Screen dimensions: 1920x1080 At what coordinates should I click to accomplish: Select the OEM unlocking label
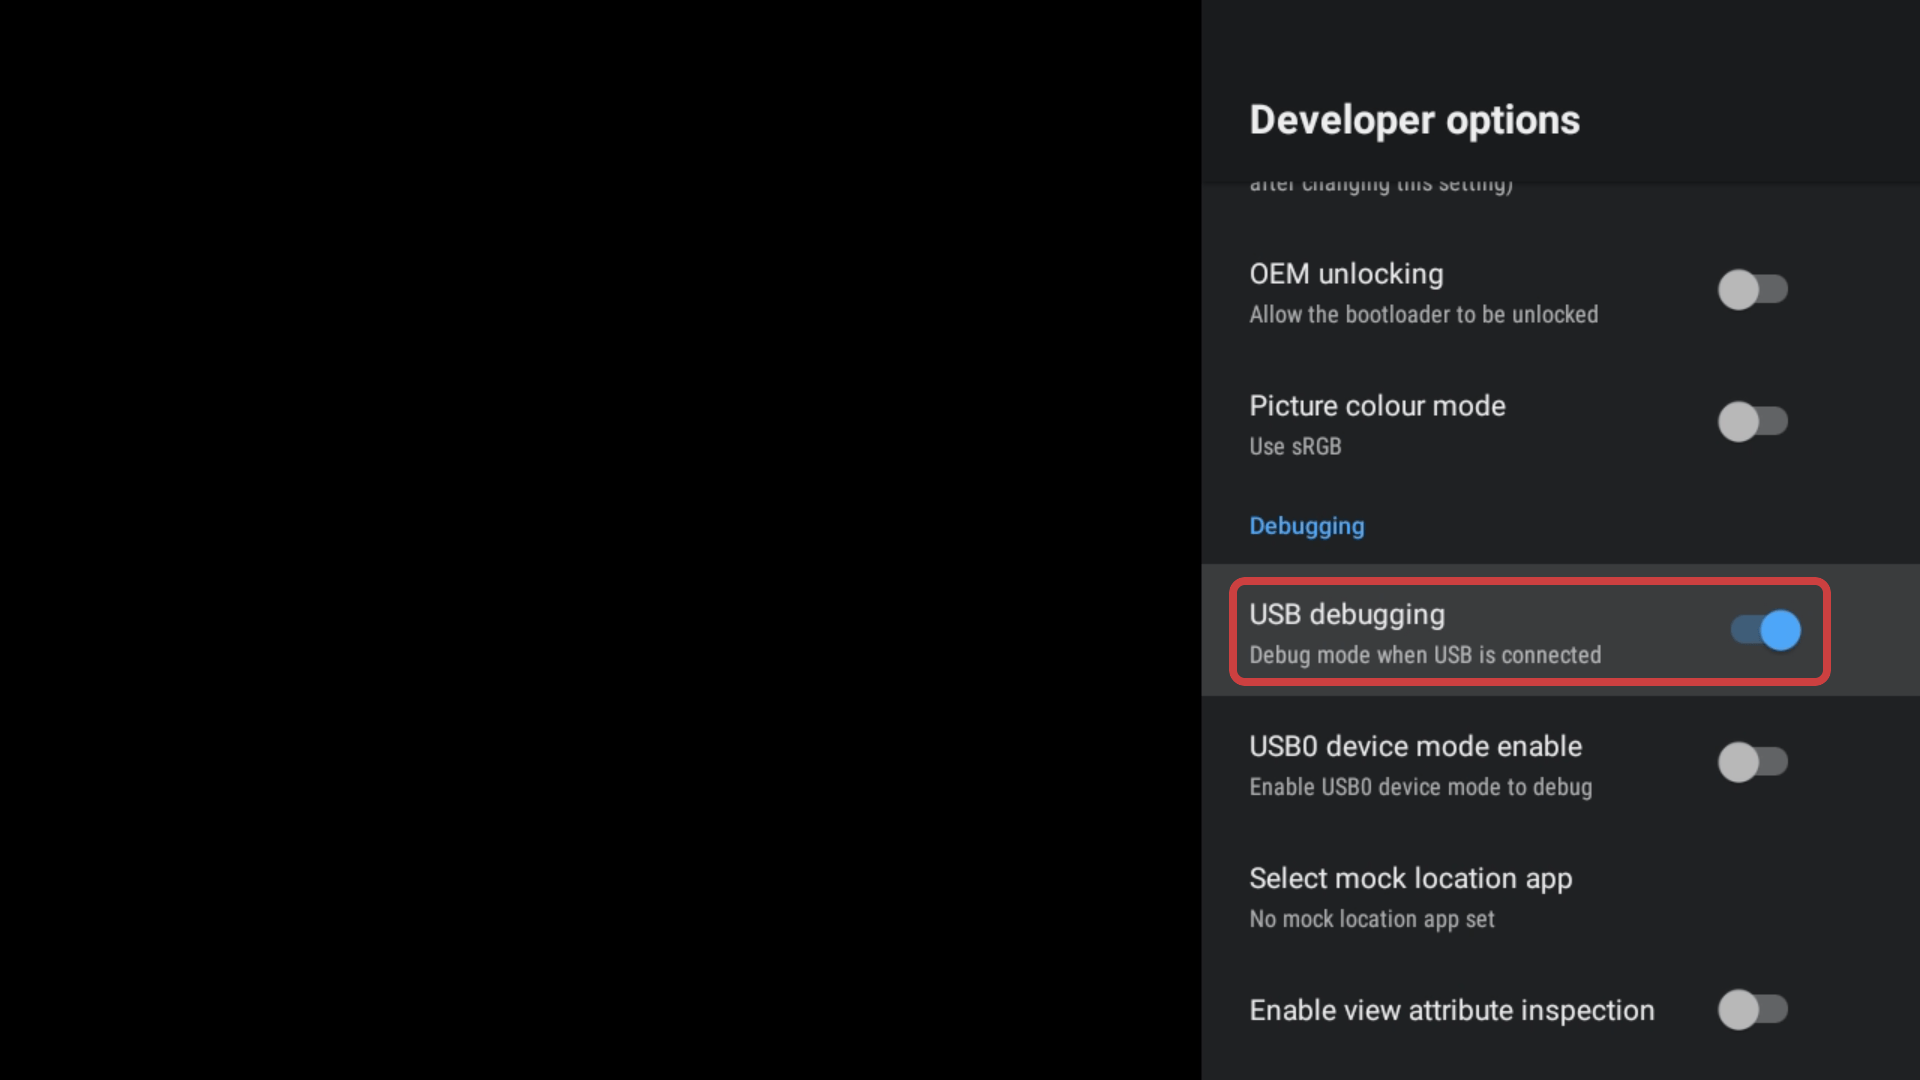coord(1346,274)
